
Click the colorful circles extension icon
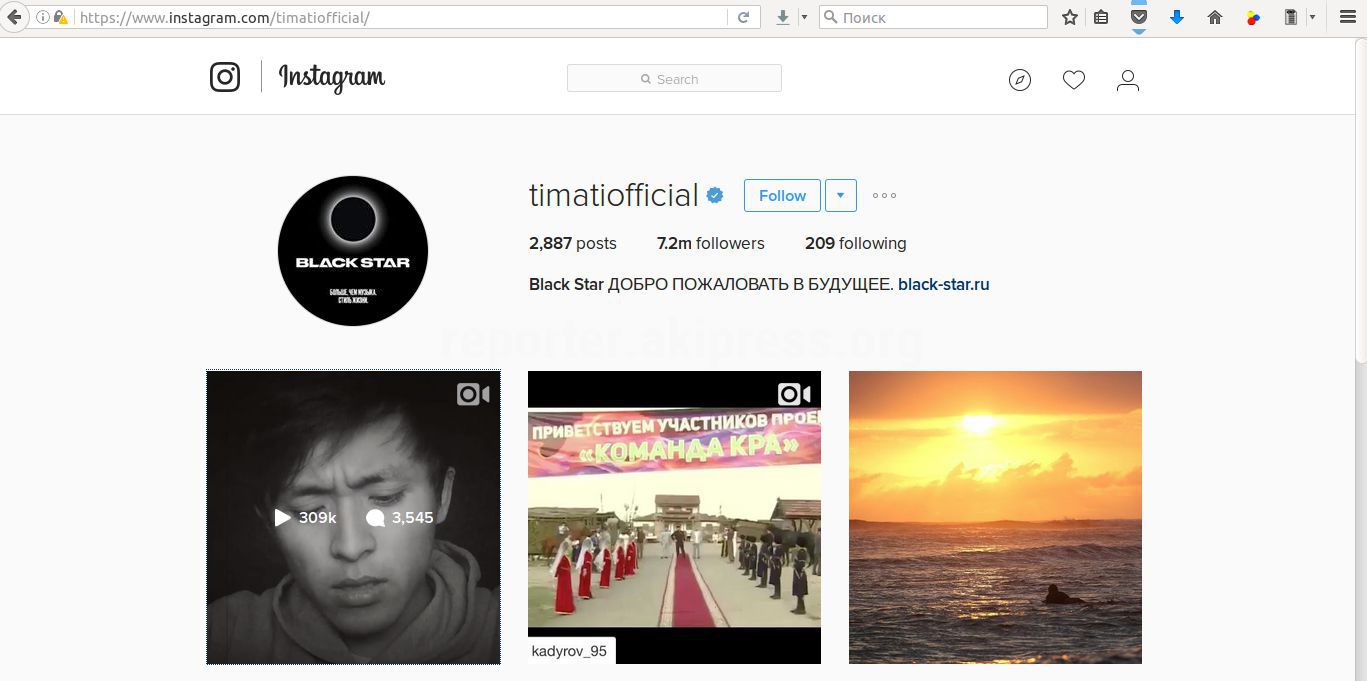(1253, 17)
